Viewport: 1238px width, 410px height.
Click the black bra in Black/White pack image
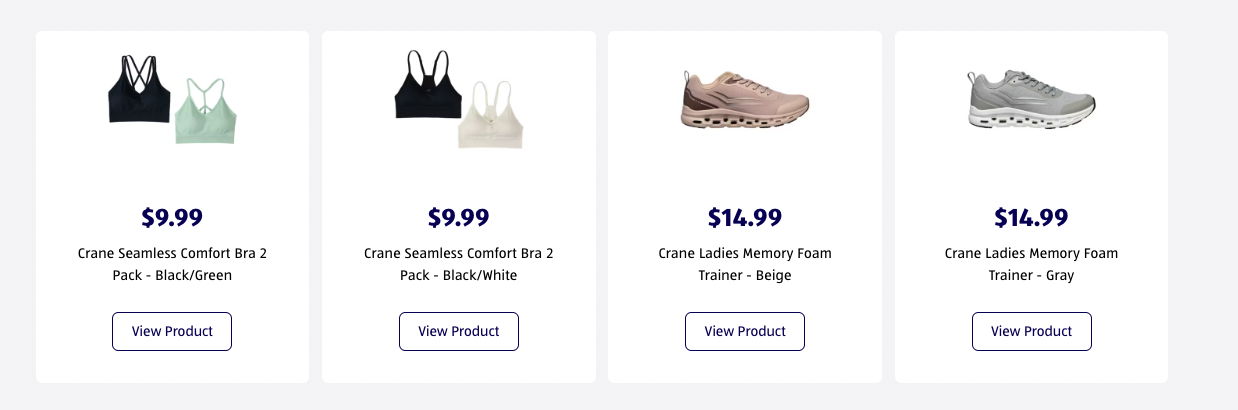point(428,87)
